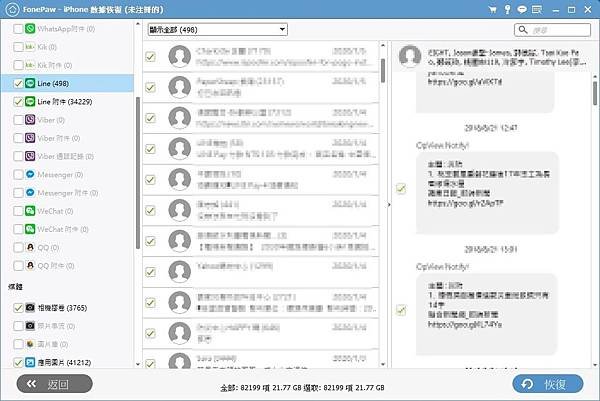Screen dimensions: 600x401
Task: Select the camera roll (3765) label
Action: (x=62, y=308)
